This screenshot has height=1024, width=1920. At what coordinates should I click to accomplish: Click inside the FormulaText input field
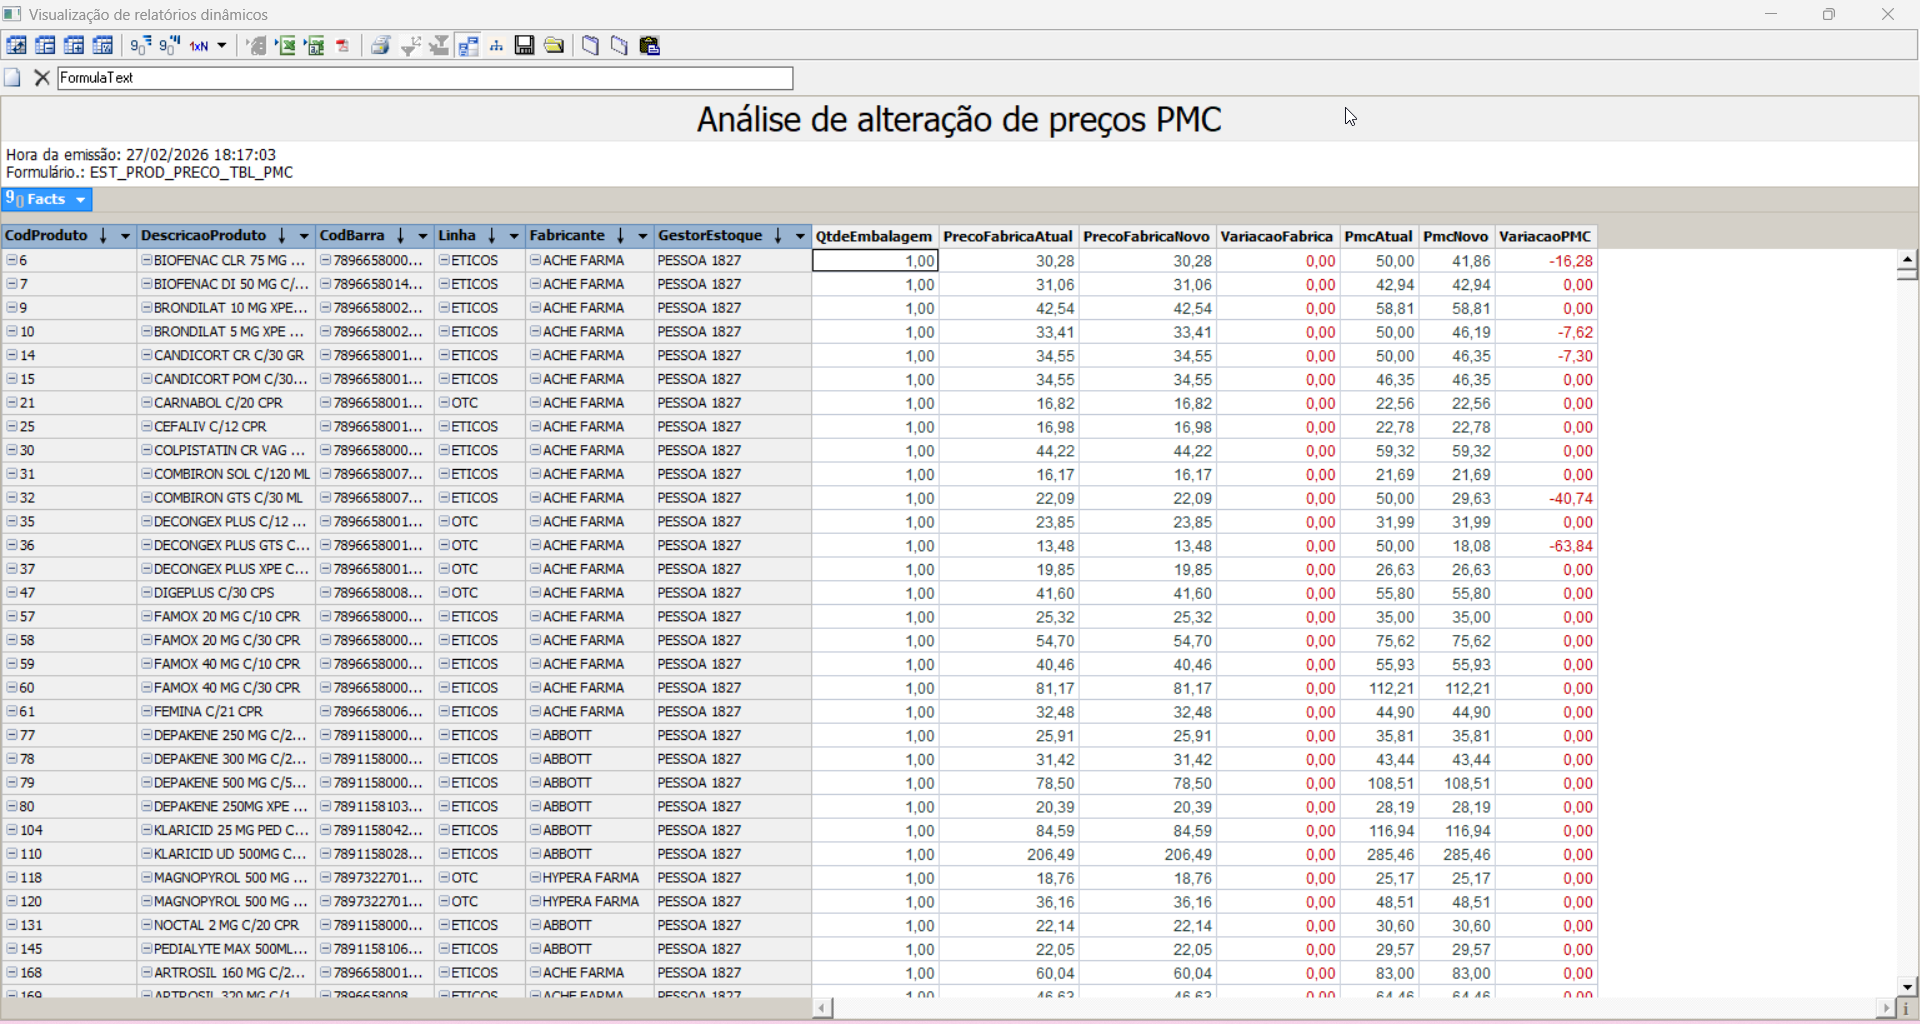pos(425,78)
